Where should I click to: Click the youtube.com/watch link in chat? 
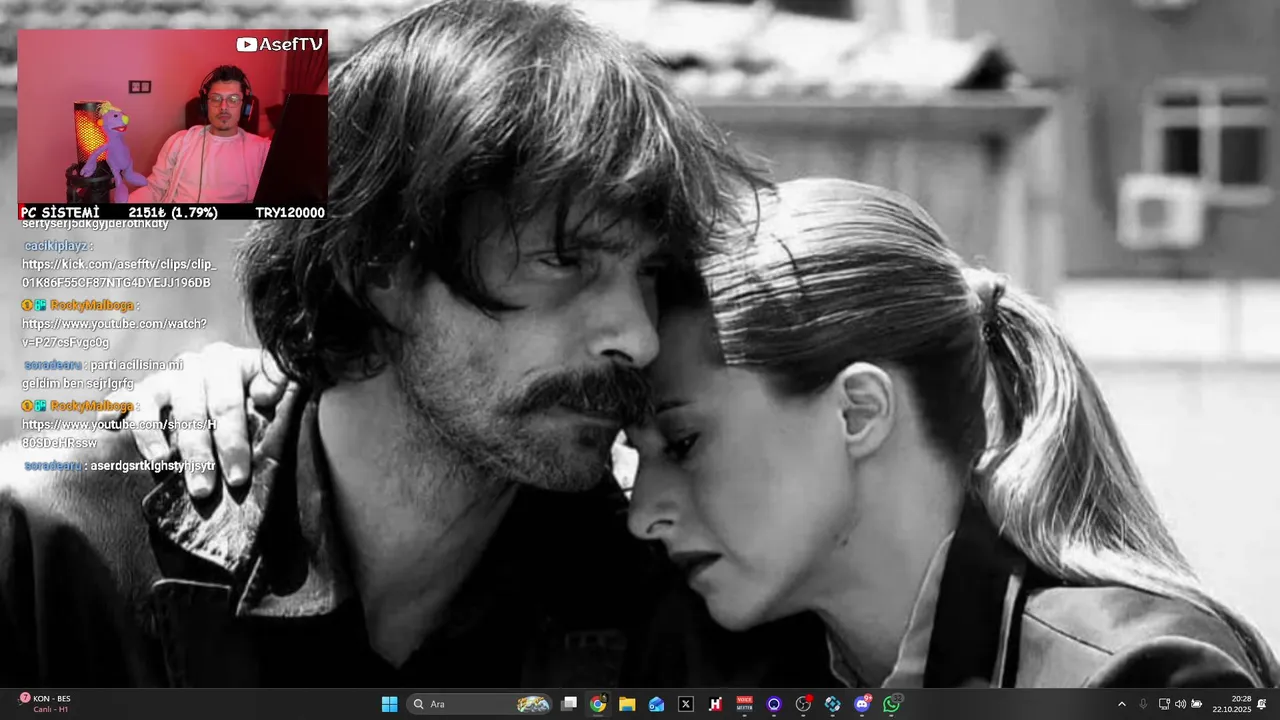(x=114, y=333)
